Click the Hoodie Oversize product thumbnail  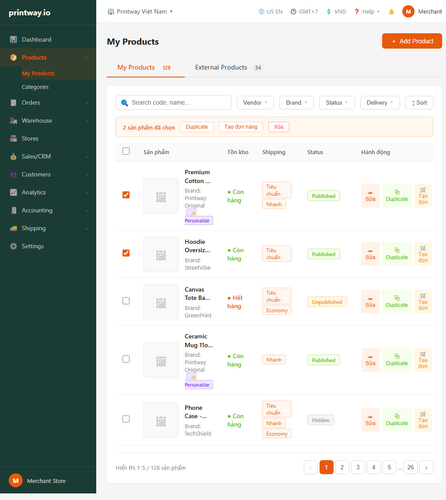(161, 254)
